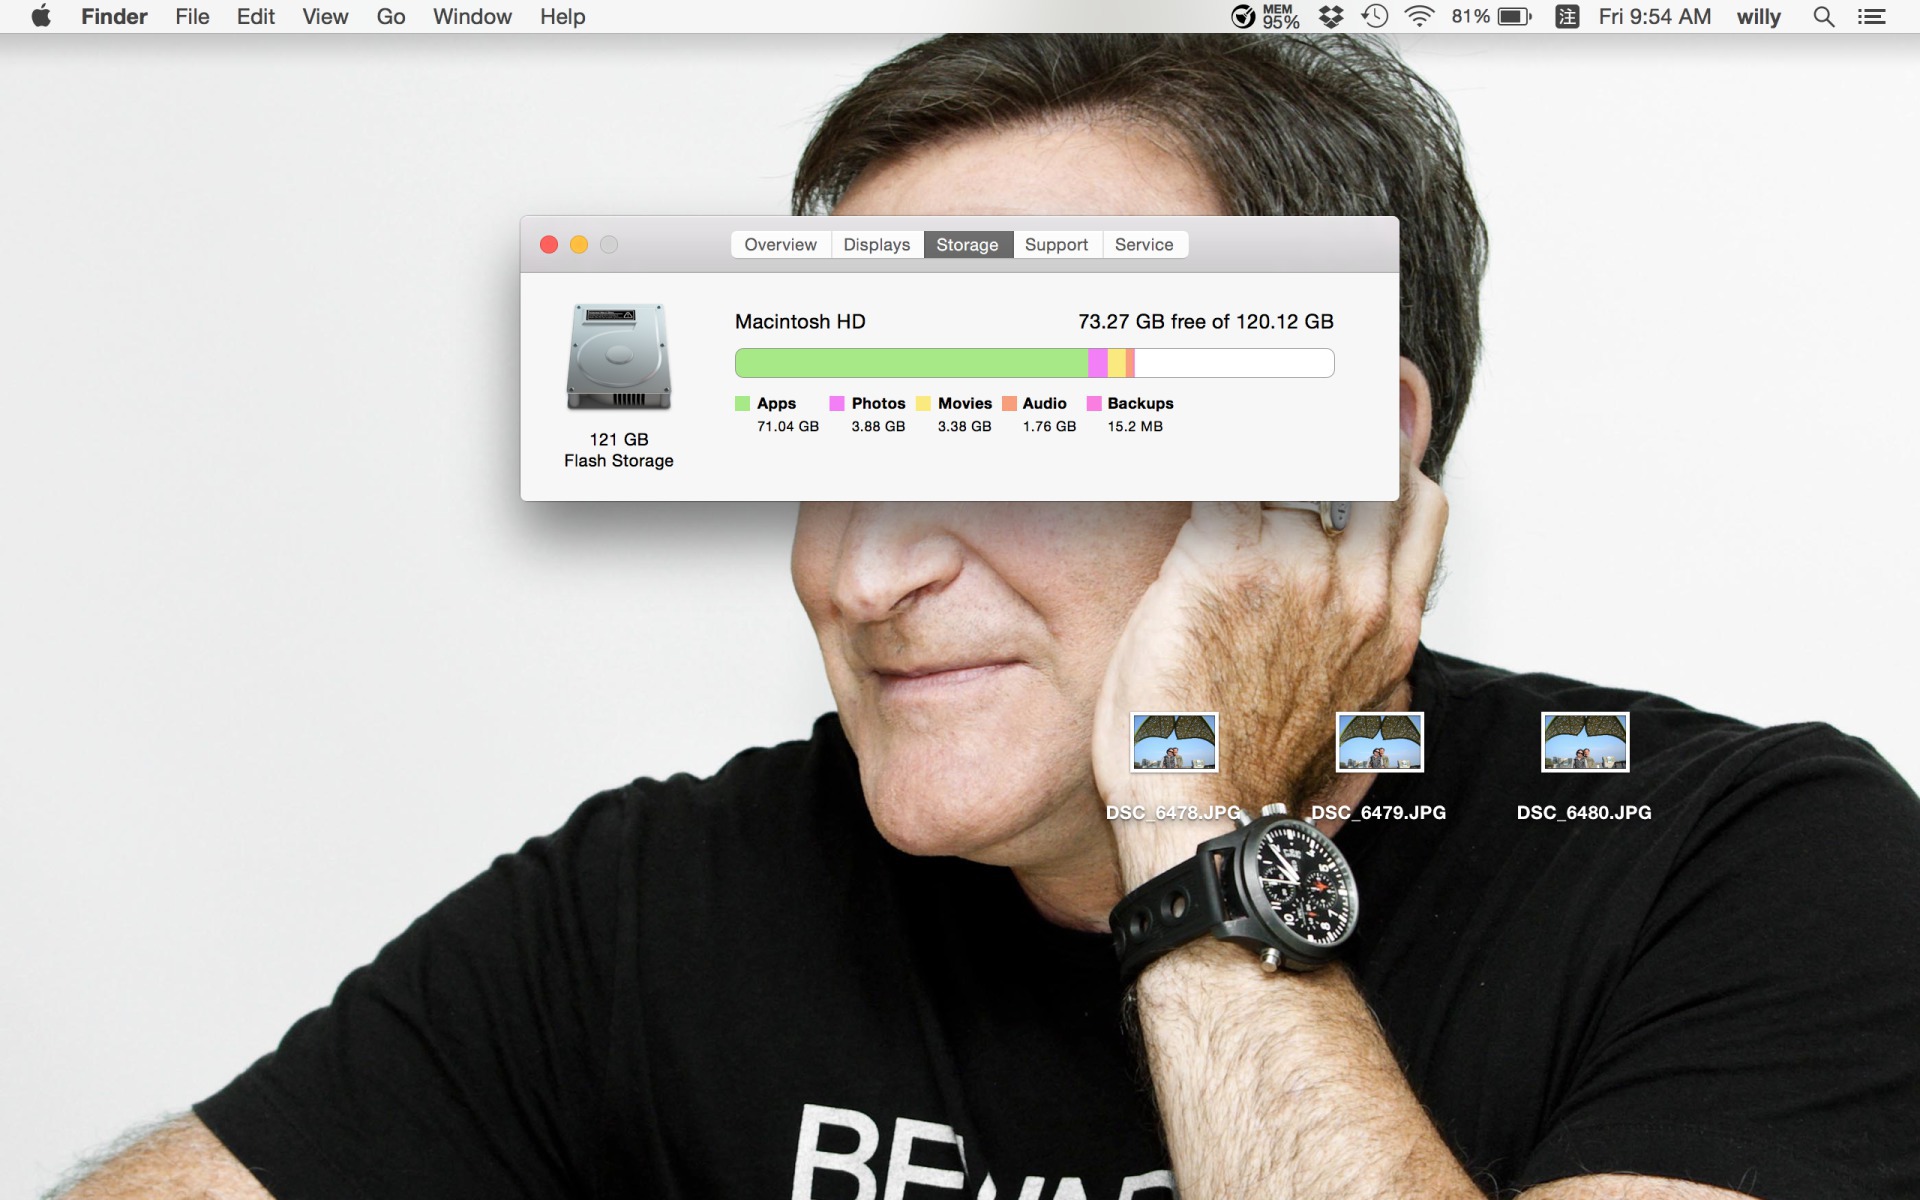Open the Help menu
The height and width of the screenshot is (1200, 1920).
[x=562, y=16]
